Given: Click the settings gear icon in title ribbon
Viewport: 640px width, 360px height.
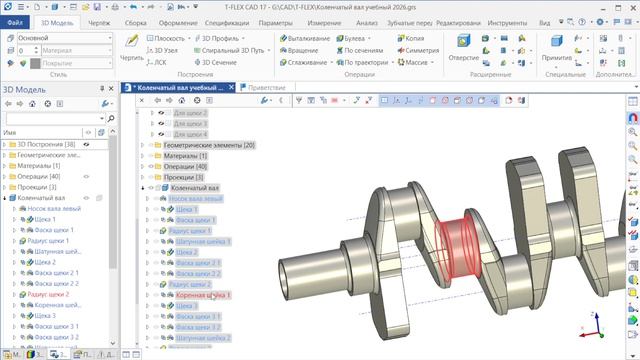Looking at the screenshot, I should coord(600,22).
